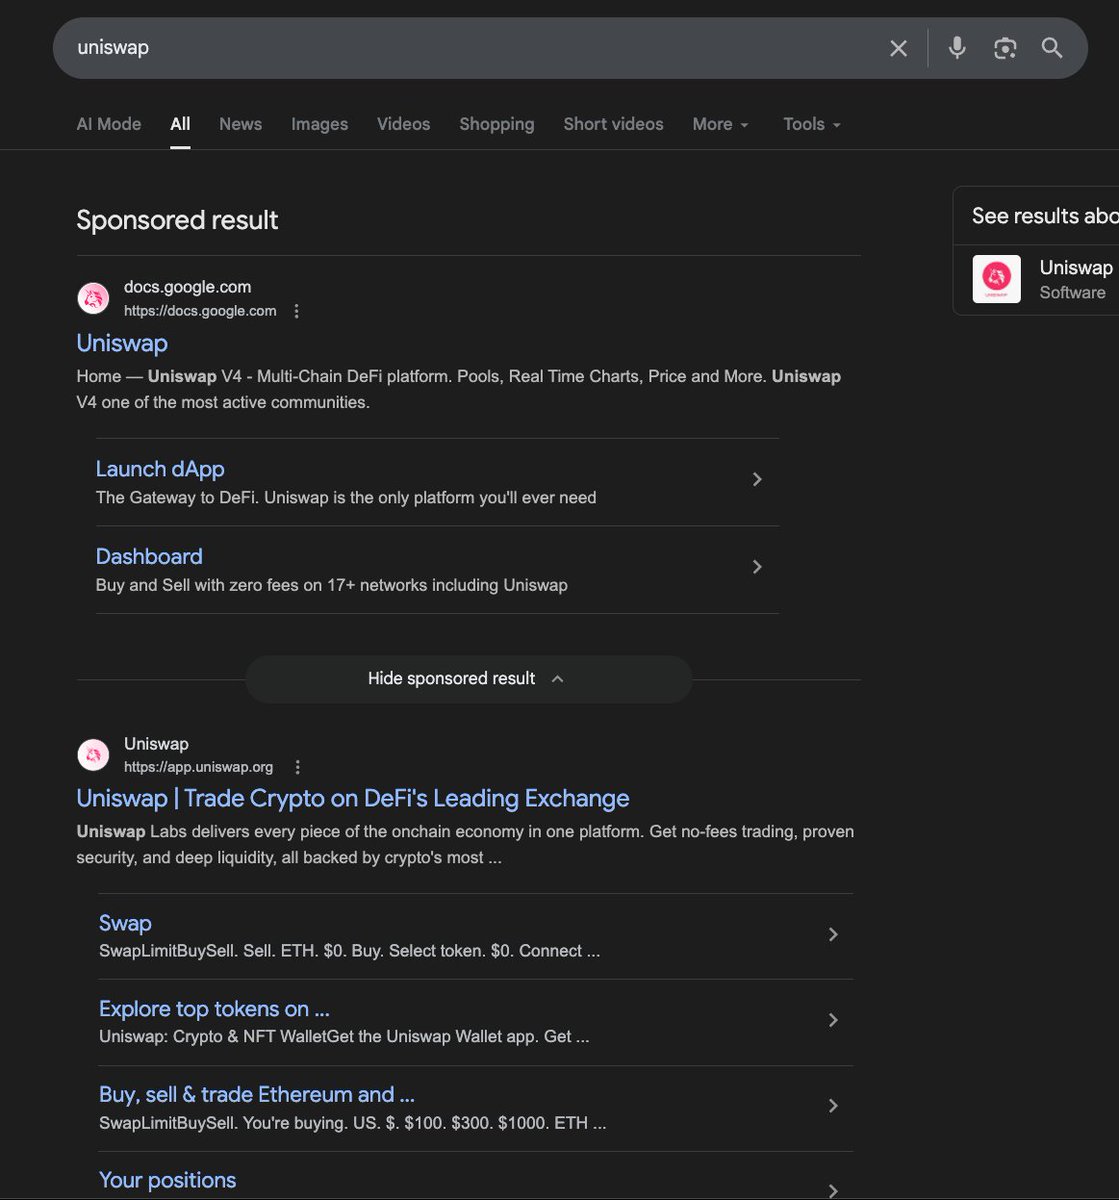
Task: Clear the search box with X icon
Action: (898, 48)
